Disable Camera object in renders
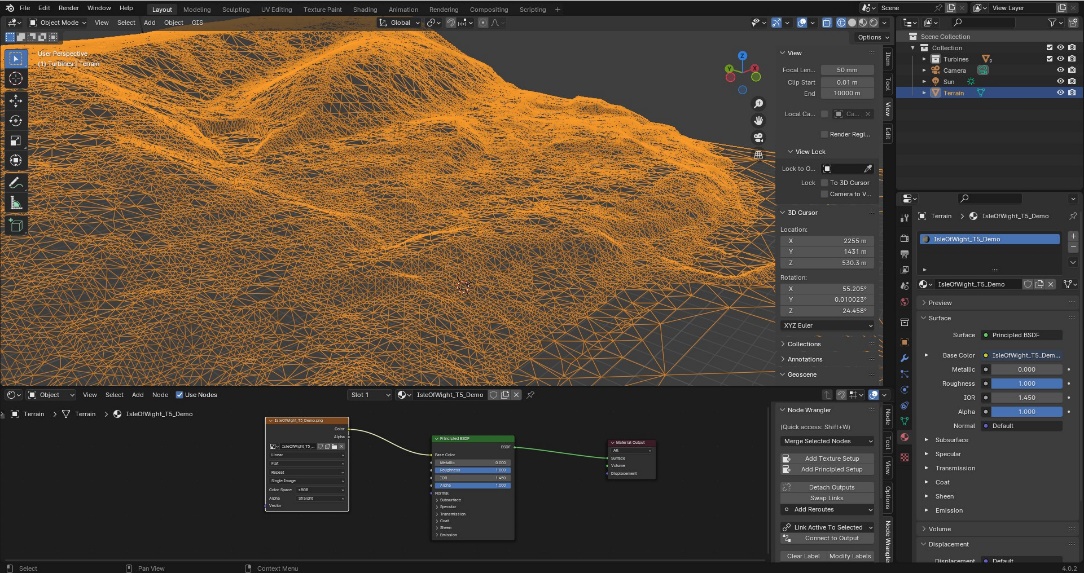Screen dimensions: 1084x573 [x=1072, y=71]
